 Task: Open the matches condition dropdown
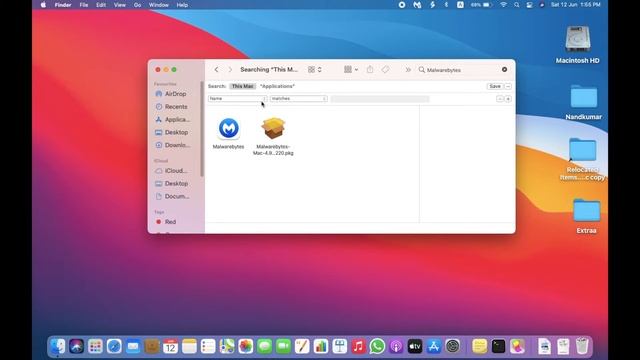point(299,99)
